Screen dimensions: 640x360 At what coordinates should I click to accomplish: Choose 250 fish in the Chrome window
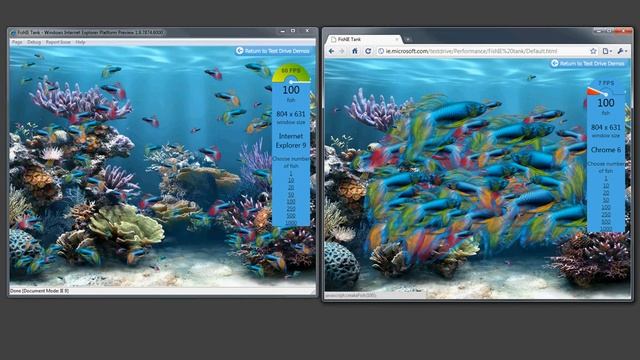pos(606,214)
